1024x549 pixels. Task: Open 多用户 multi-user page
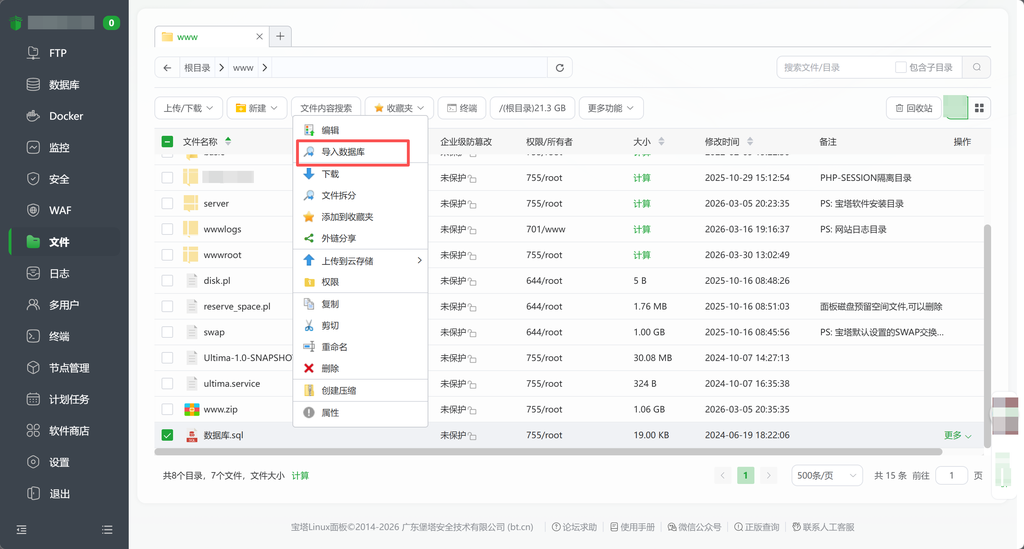[64, 305]
